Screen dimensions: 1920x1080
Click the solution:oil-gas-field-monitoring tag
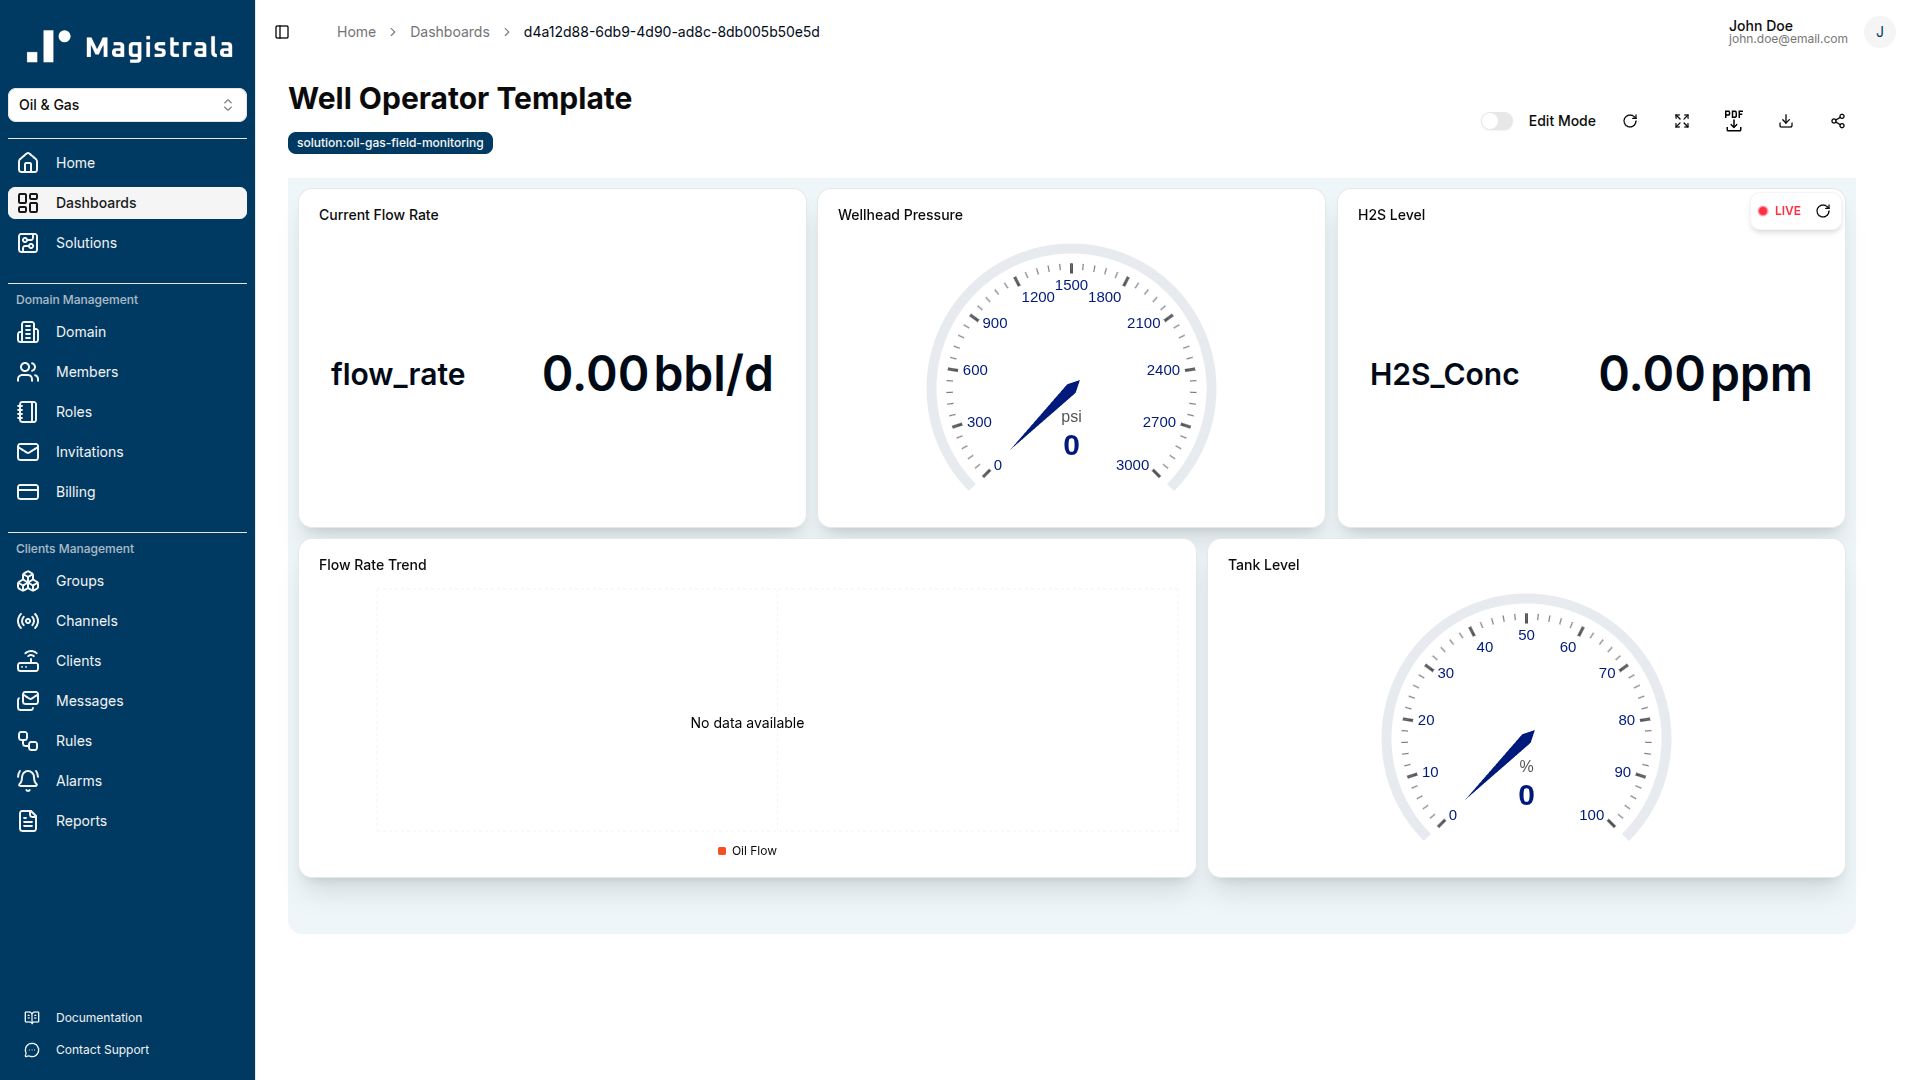390,143
